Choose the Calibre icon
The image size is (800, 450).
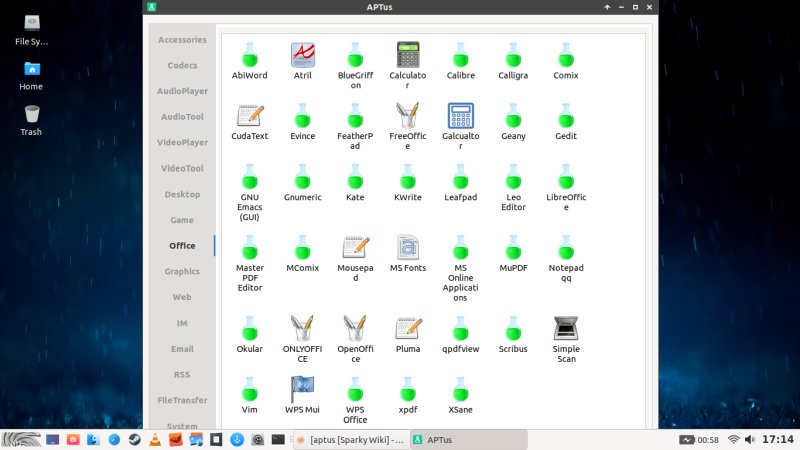point(461,55)
